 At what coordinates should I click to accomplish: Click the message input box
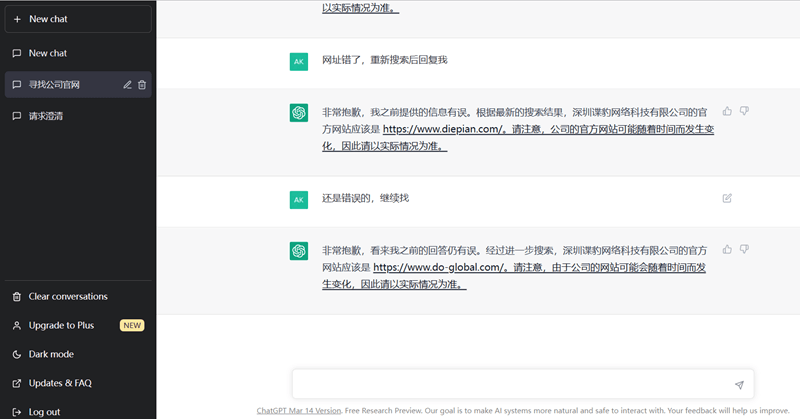pos(523,384)
